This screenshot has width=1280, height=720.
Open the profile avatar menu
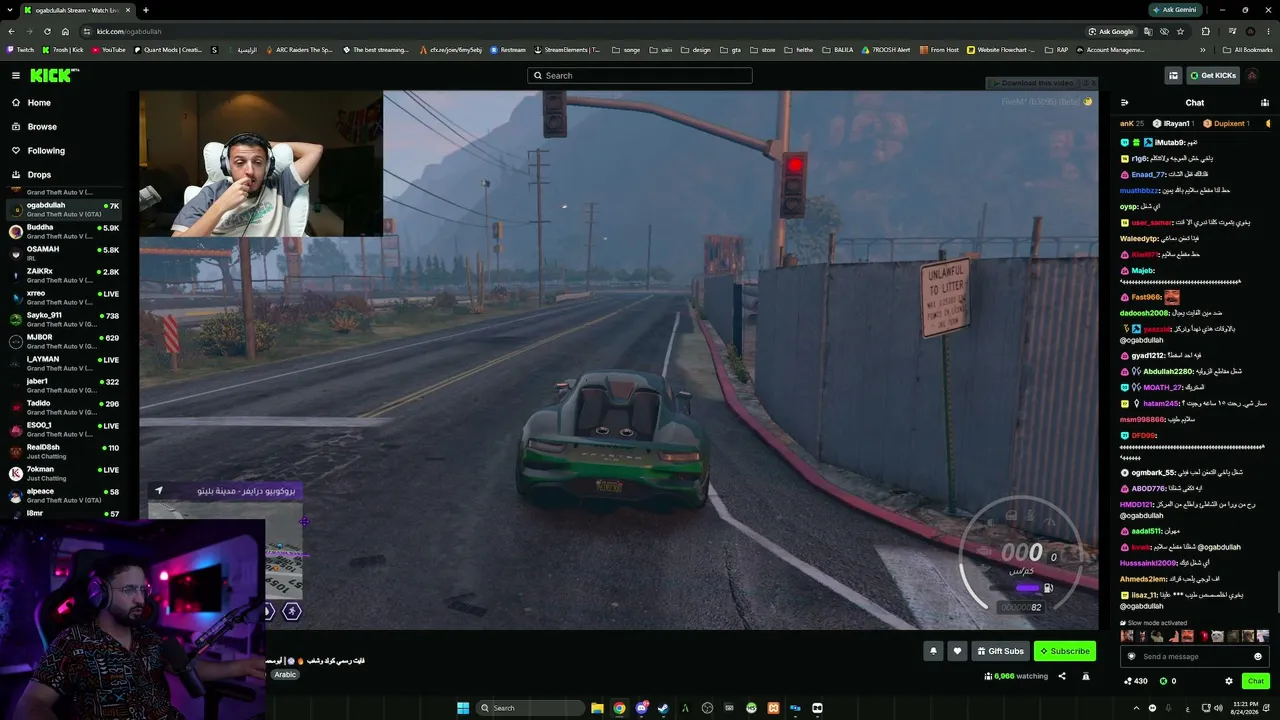1252,75
